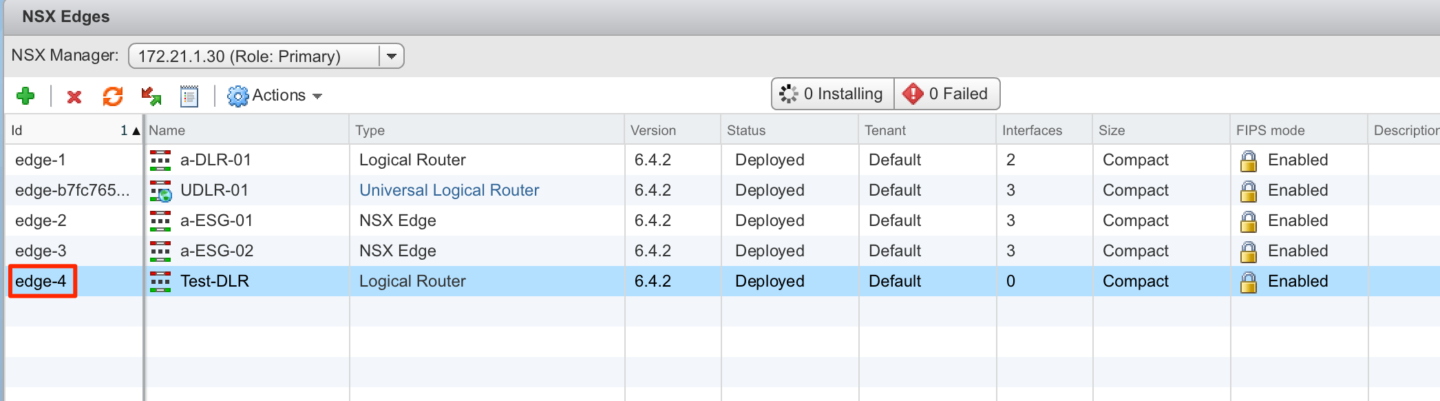Click the a-ESG-01 name
The height and width of the screenshot is (401, 1440).
point(214,220)
